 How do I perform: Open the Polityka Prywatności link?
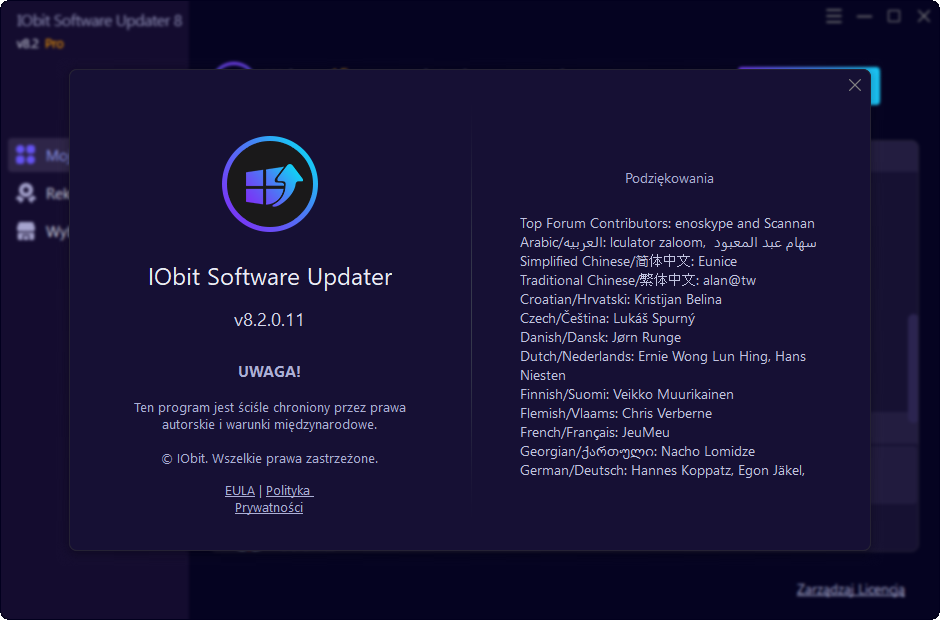pos(269,499)
